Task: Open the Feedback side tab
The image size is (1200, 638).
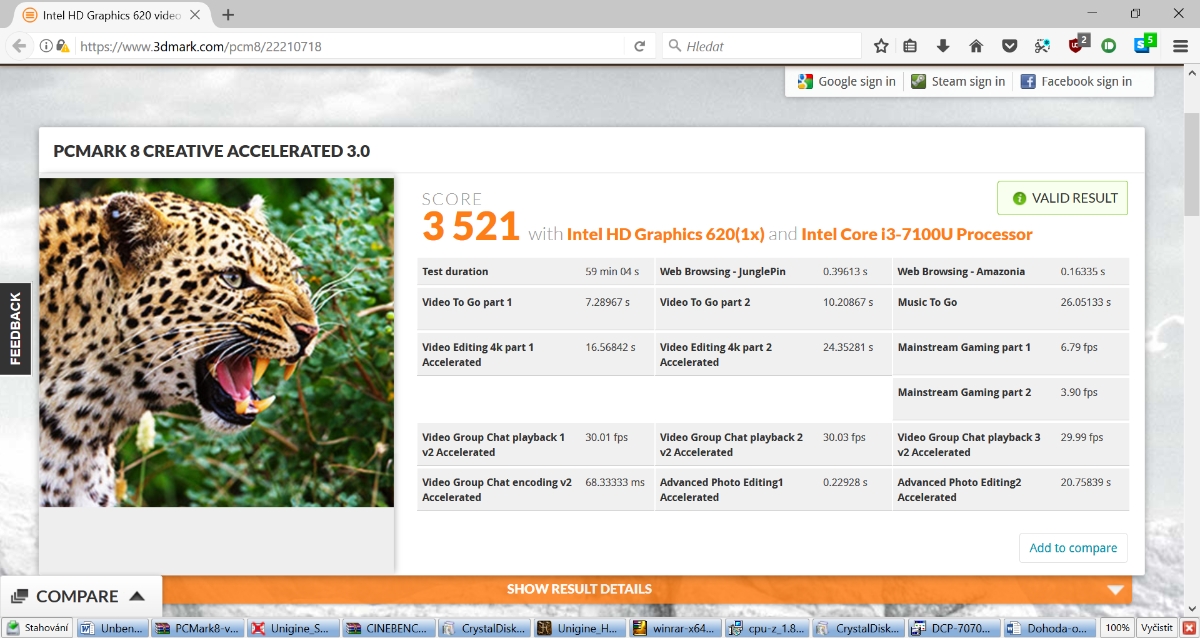Action: point(15,328)
